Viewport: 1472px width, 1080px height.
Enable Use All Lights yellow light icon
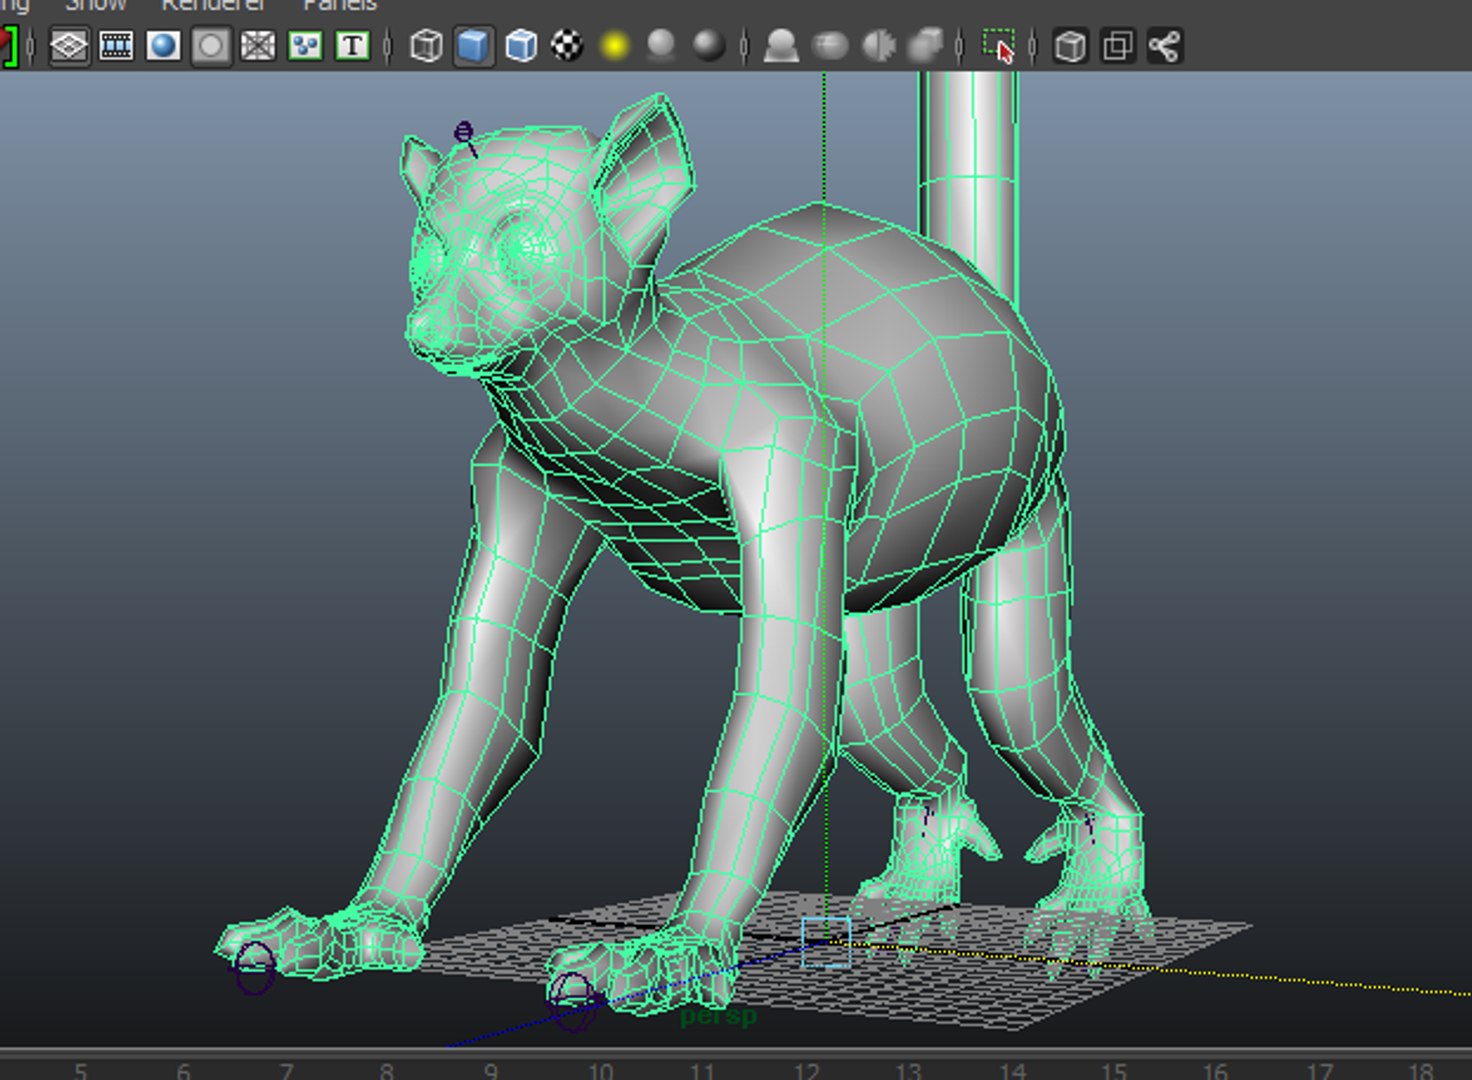click(615, 46)
